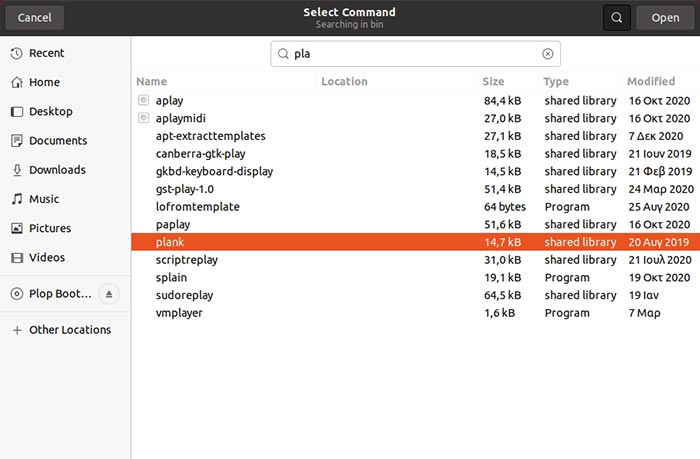The height and width of the screenshot is (459, 700).
Task: Click the Plop Boot disc icon
Action: [17, 294]
